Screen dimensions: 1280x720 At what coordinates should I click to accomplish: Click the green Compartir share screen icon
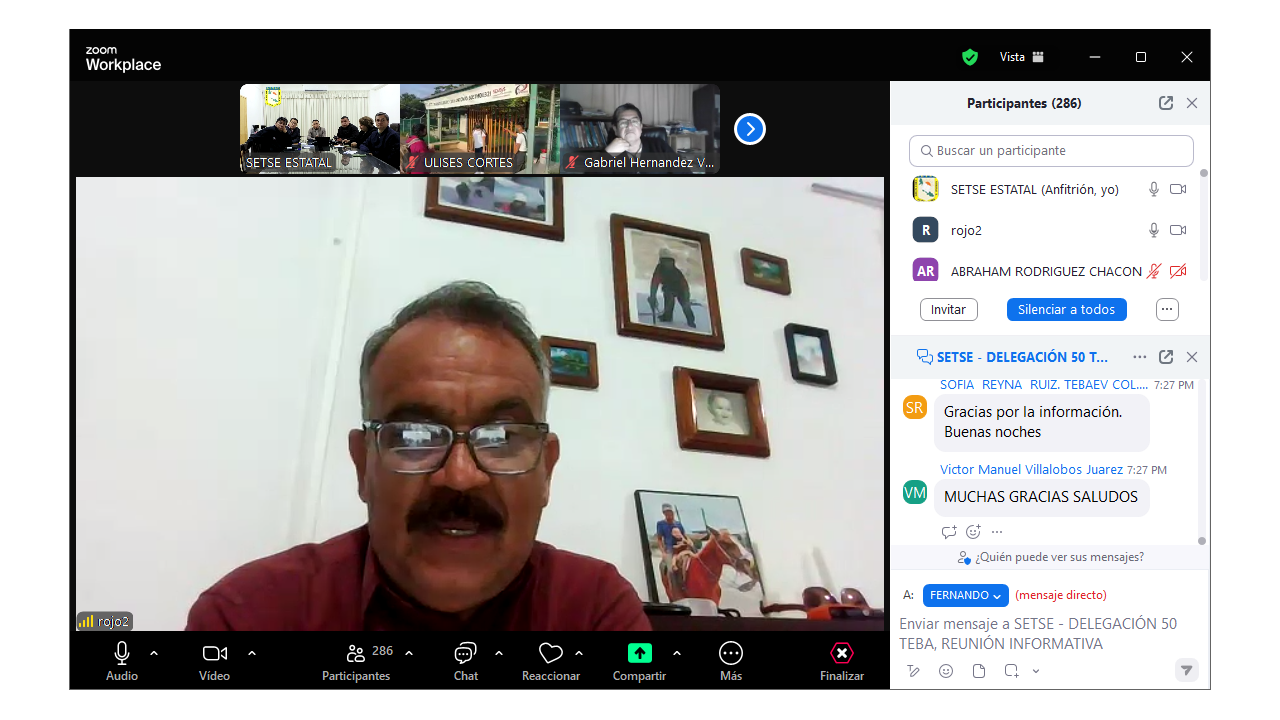tap(639, 653)
